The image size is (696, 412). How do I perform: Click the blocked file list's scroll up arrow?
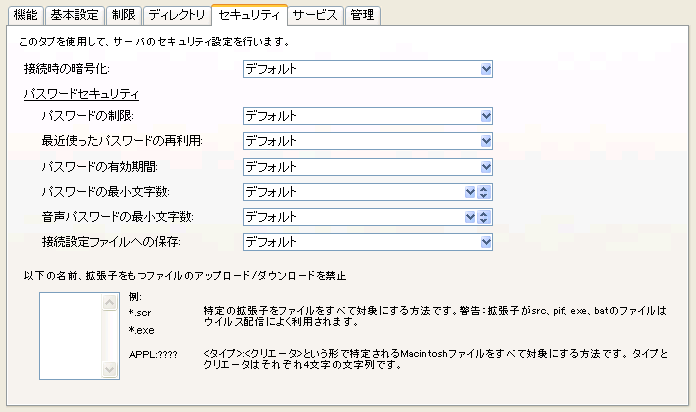[x=112, y=300]
